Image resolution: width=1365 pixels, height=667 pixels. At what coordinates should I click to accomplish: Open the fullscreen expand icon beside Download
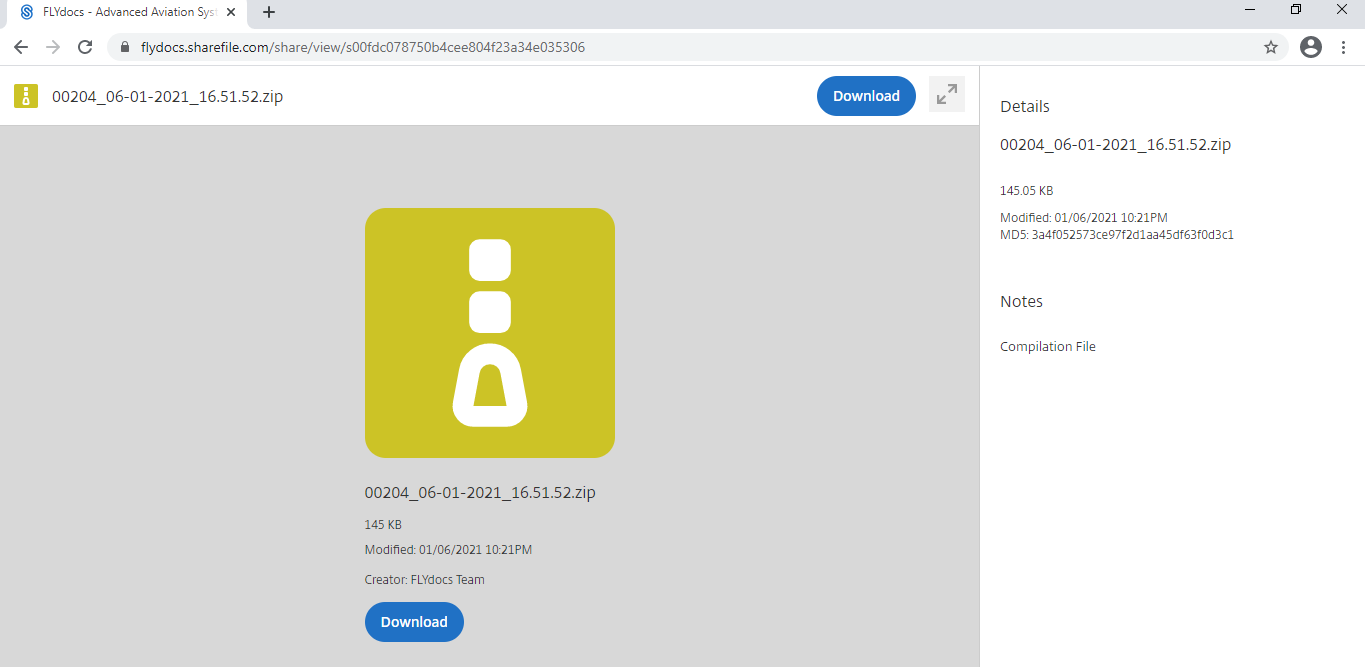[x=945, y=95]
